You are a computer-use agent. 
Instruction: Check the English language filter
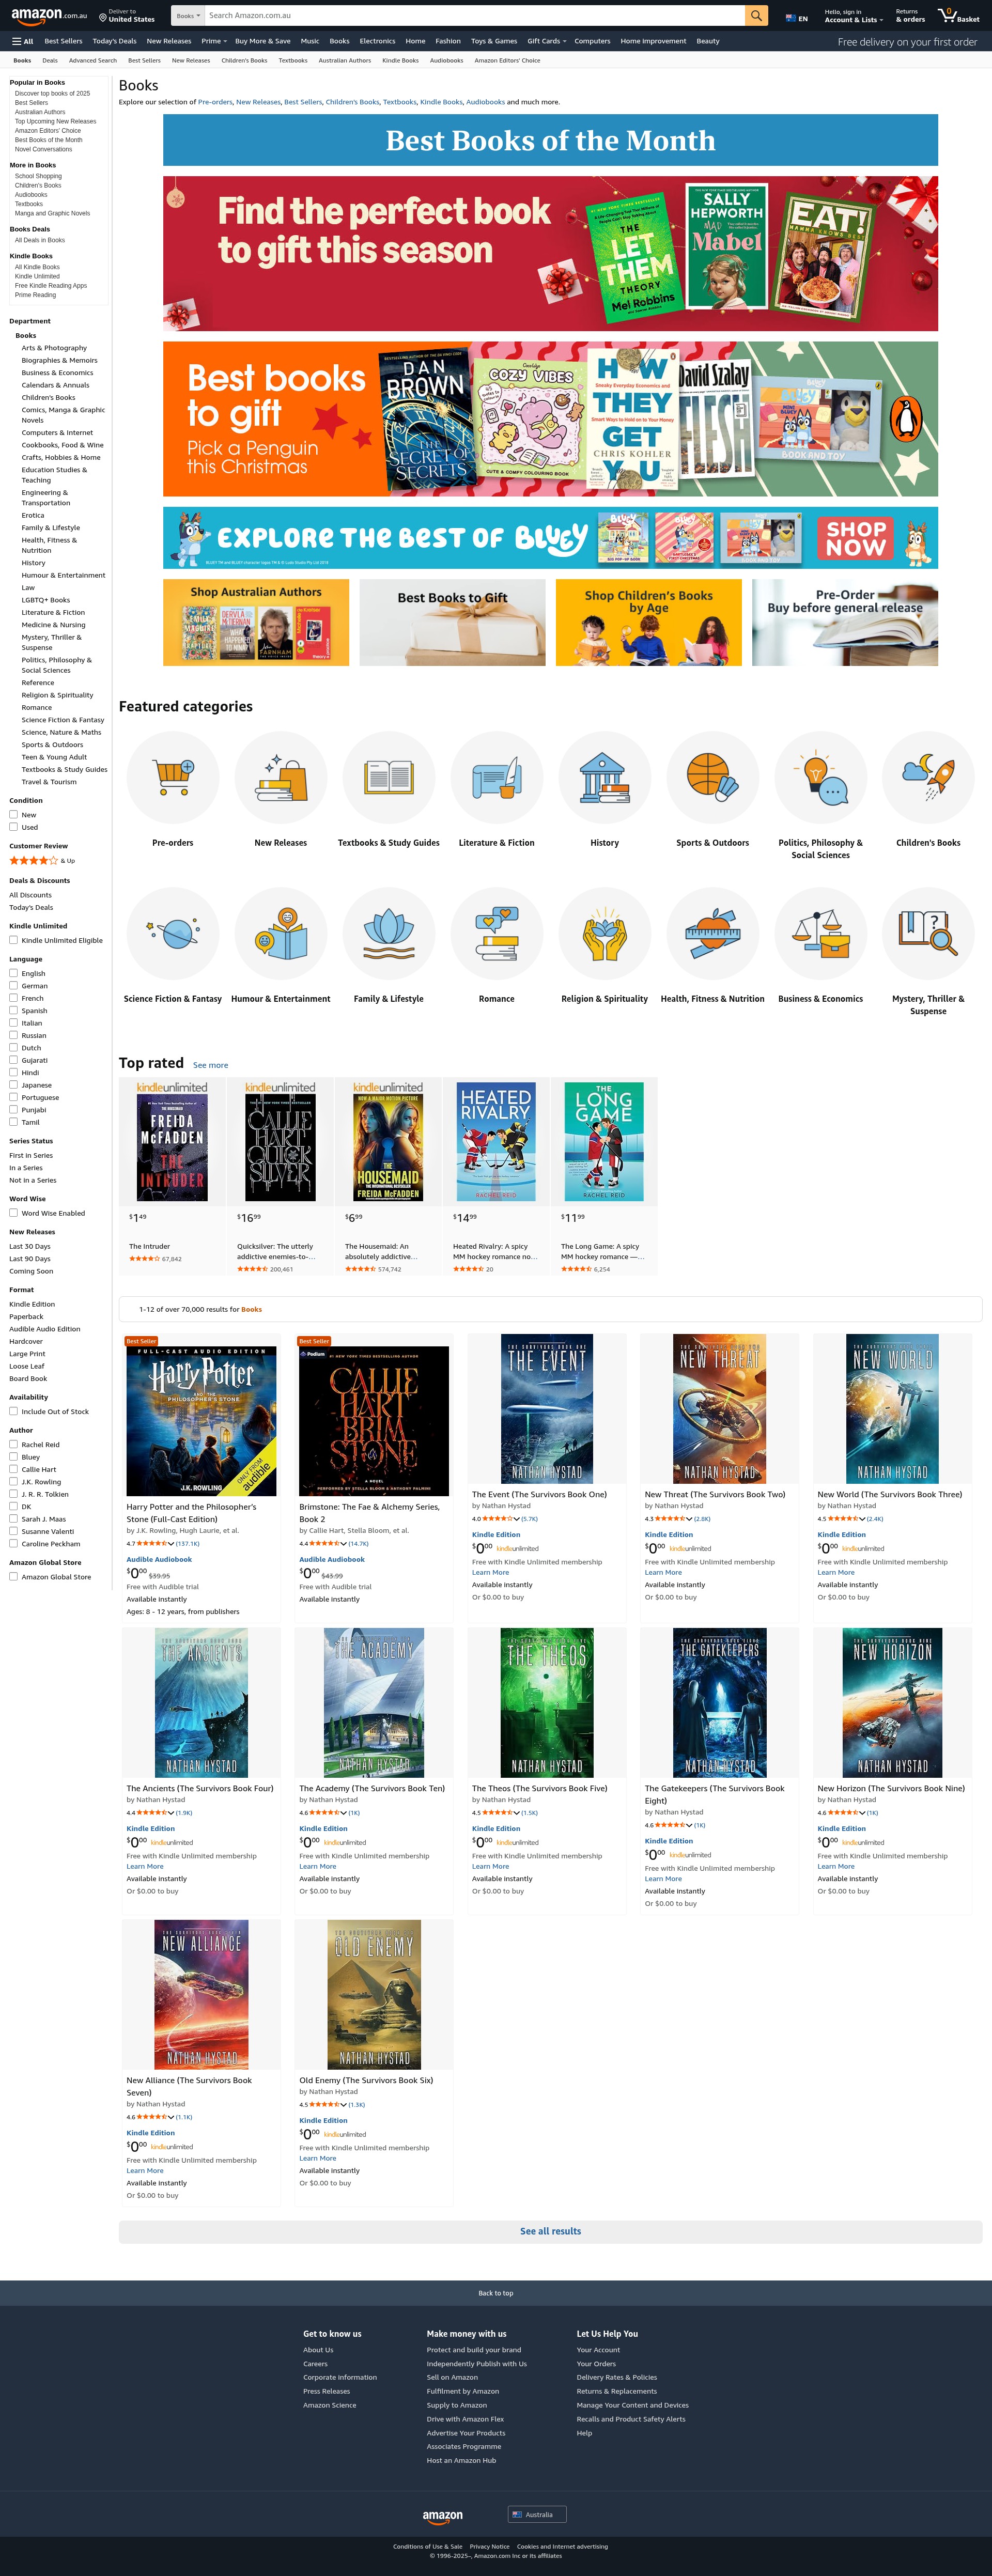14,973
